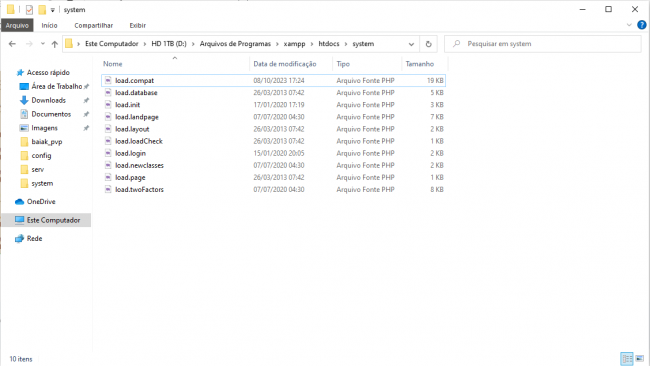Open Área de Trabalho in sidebar
This screenshot has height=366, width=650.
pyautogui.click(x=57, y=86)
